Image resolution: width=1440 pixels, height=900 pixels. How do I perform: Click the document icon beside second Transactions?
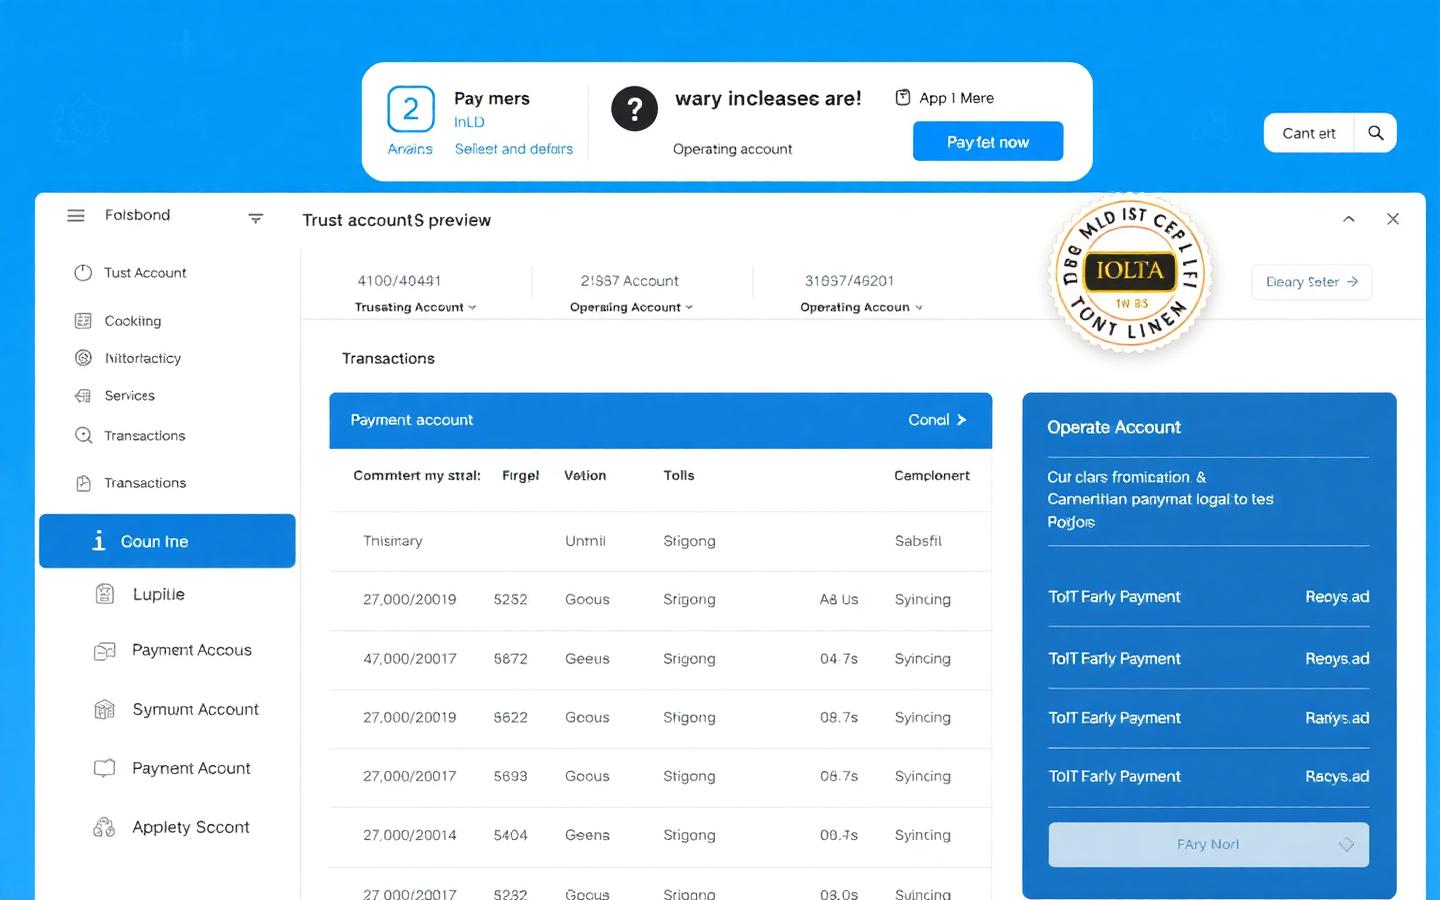pos(84,483)
